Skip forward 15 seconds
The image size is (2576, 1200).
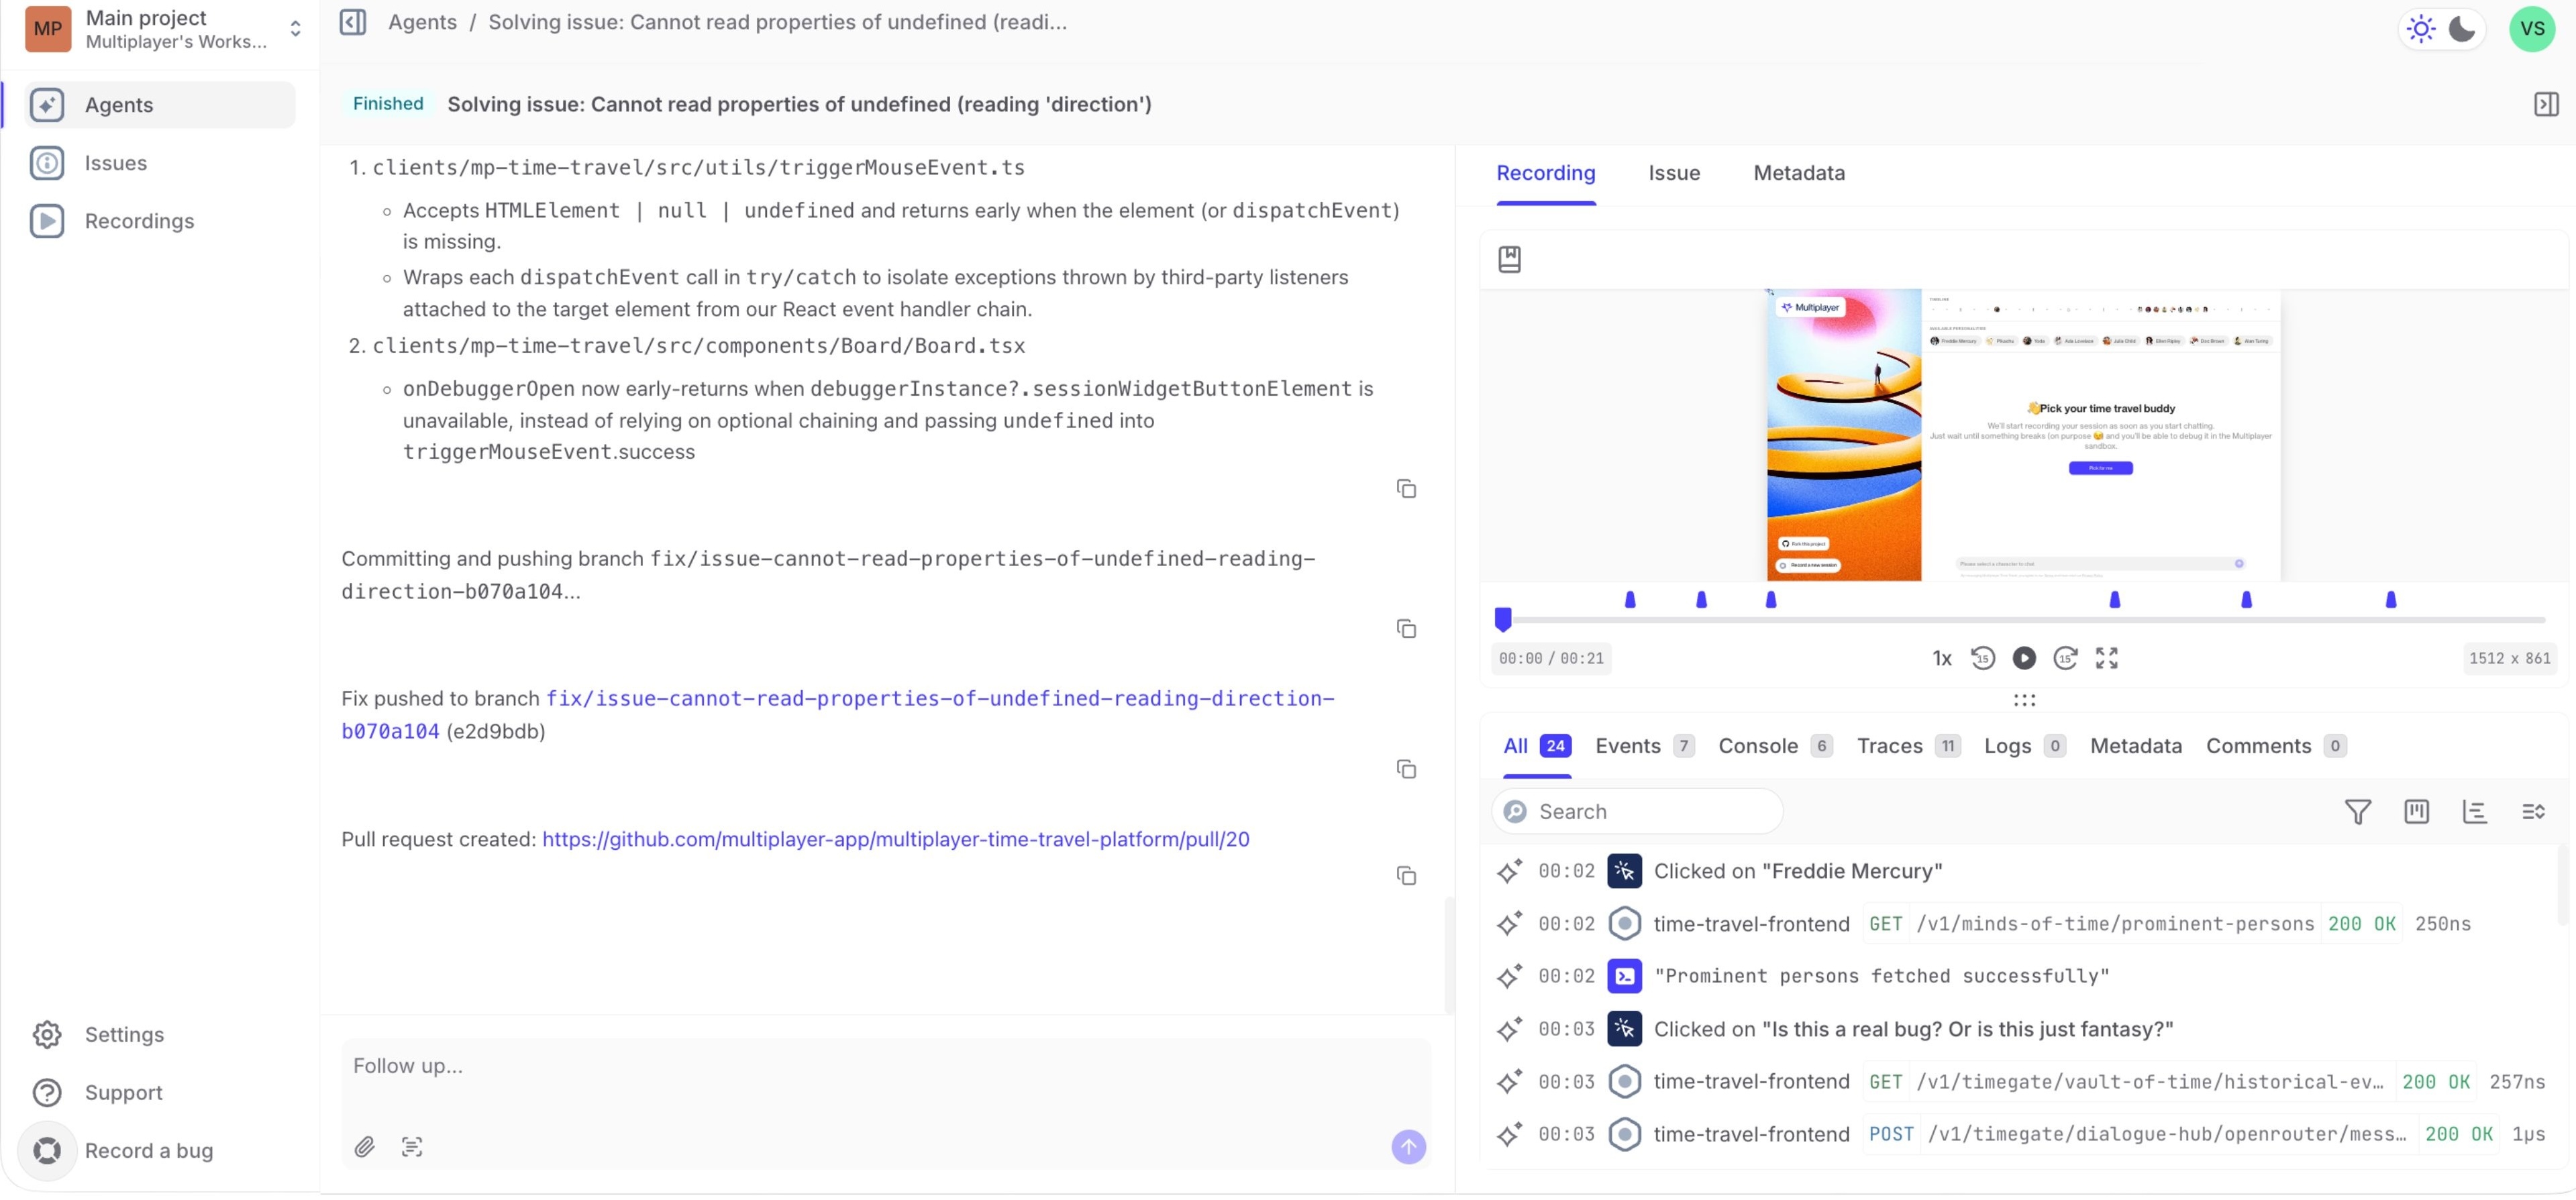2064,659
